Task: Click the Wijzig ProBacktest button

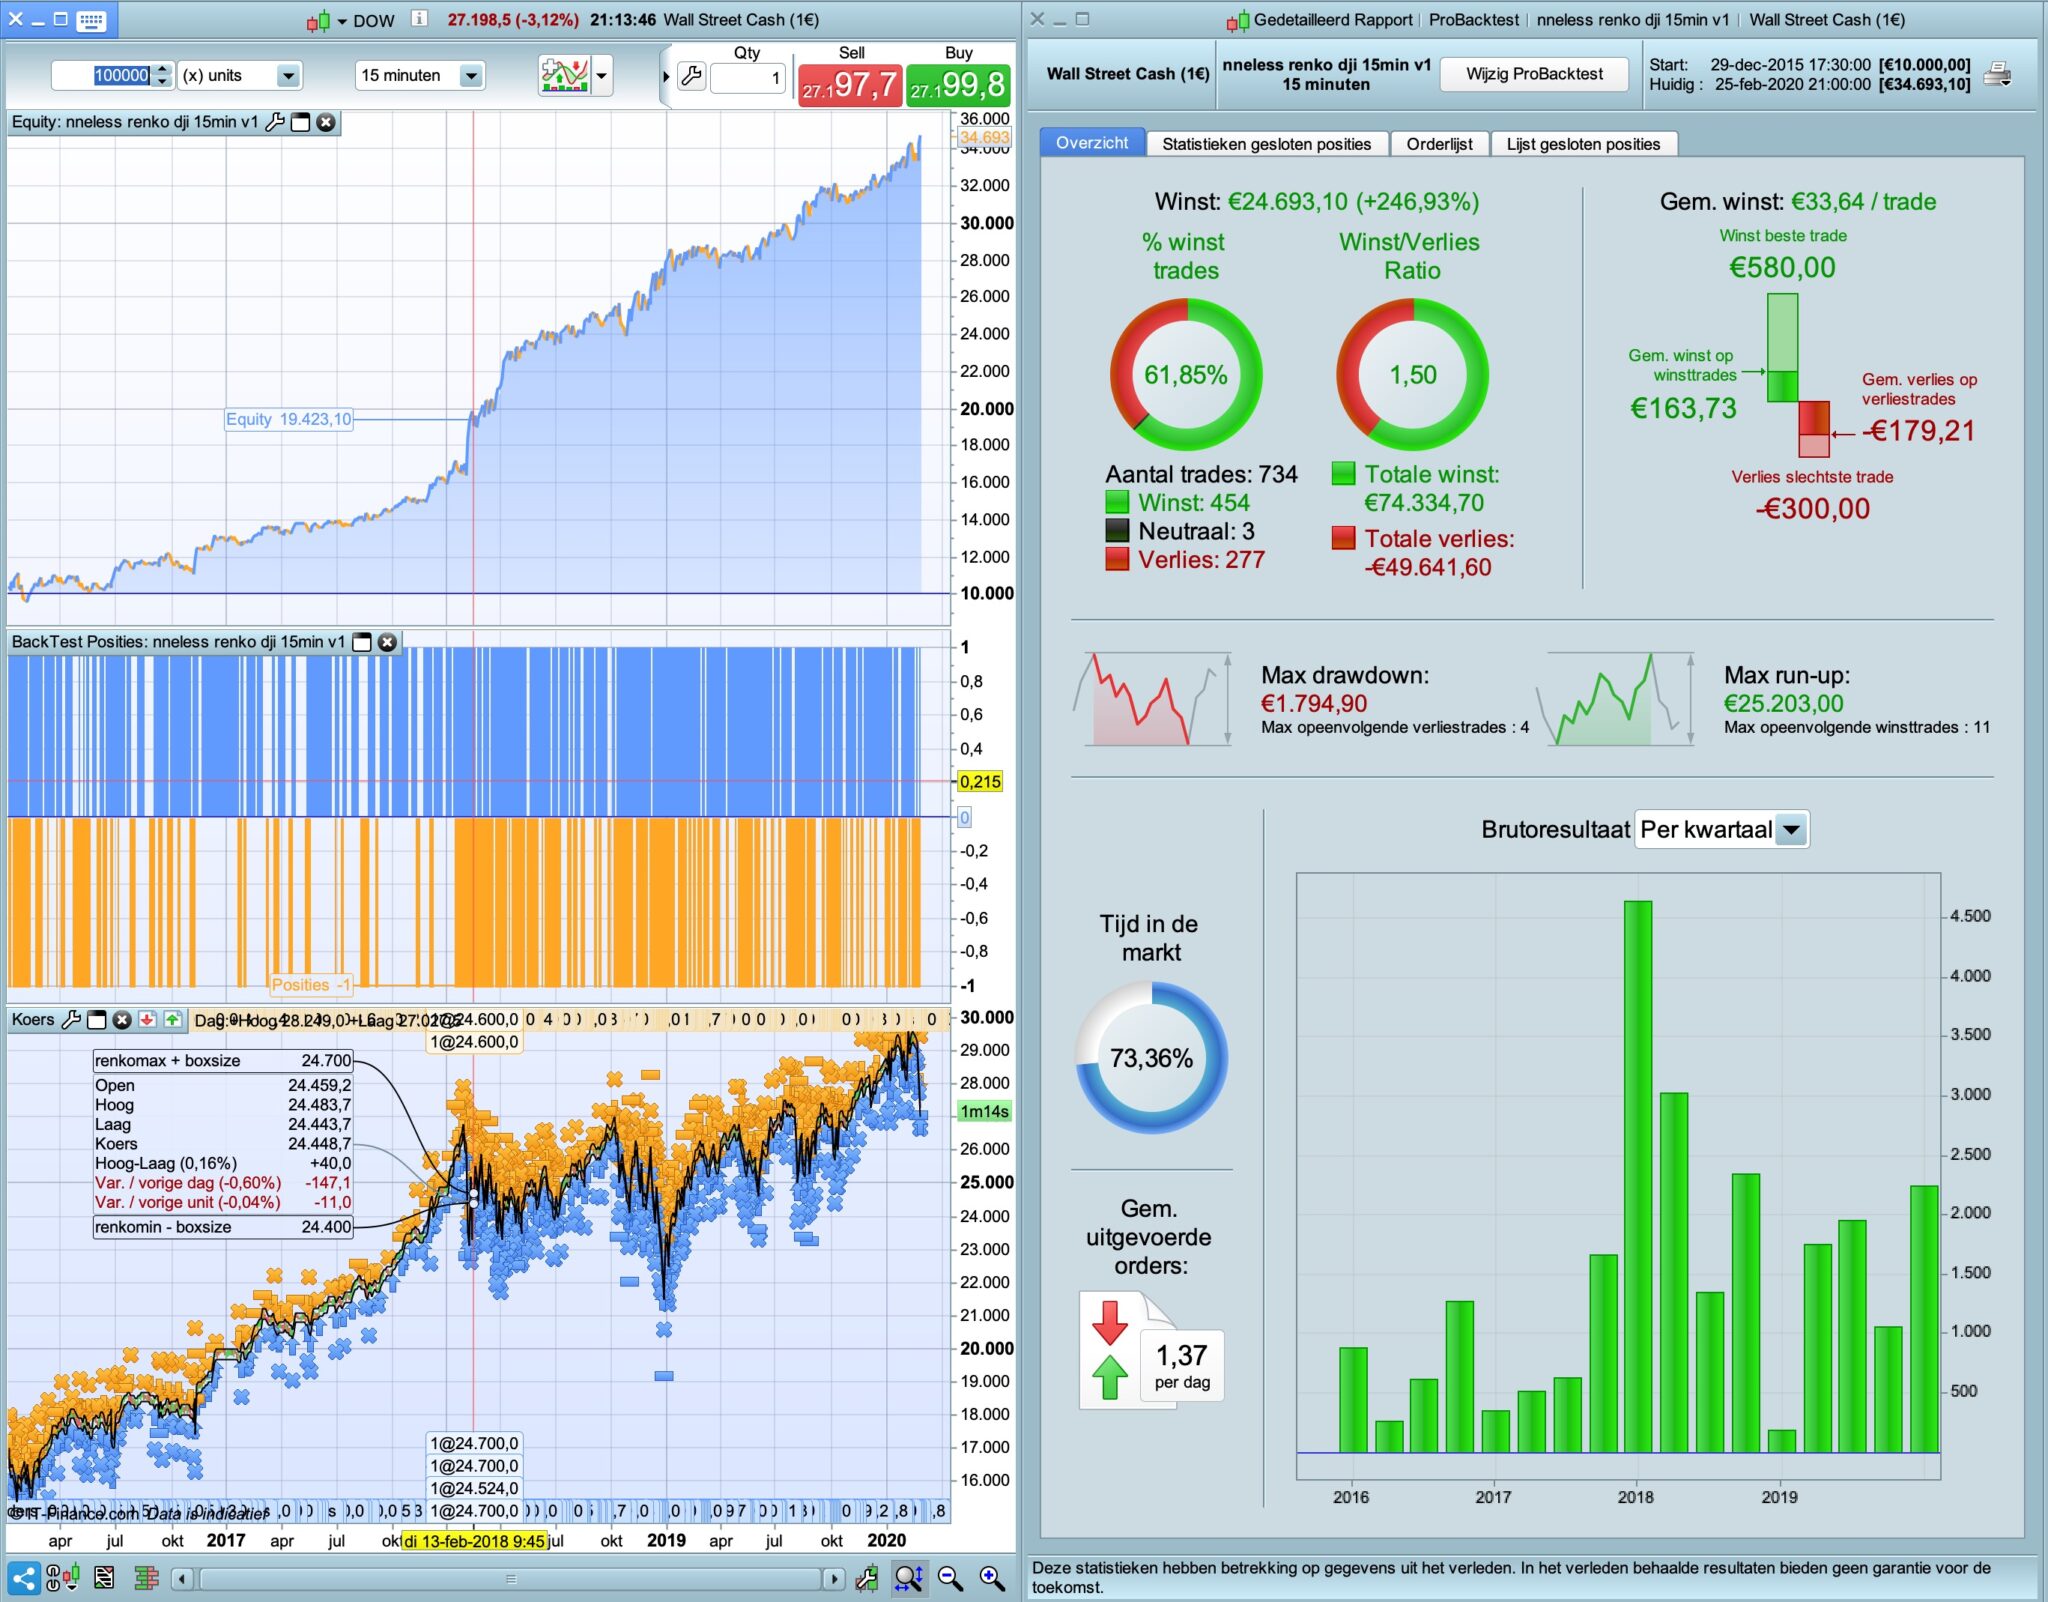Action: click(1534, 74)
